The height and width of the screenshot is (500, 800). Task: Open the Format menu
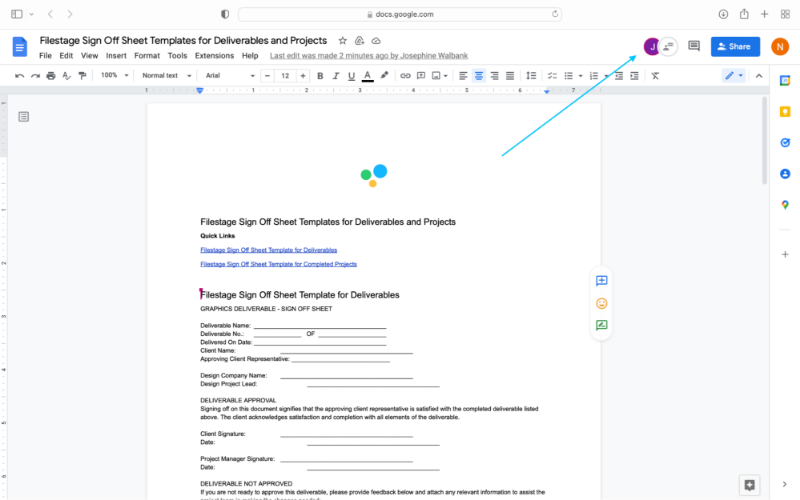(x=147, y=56)
